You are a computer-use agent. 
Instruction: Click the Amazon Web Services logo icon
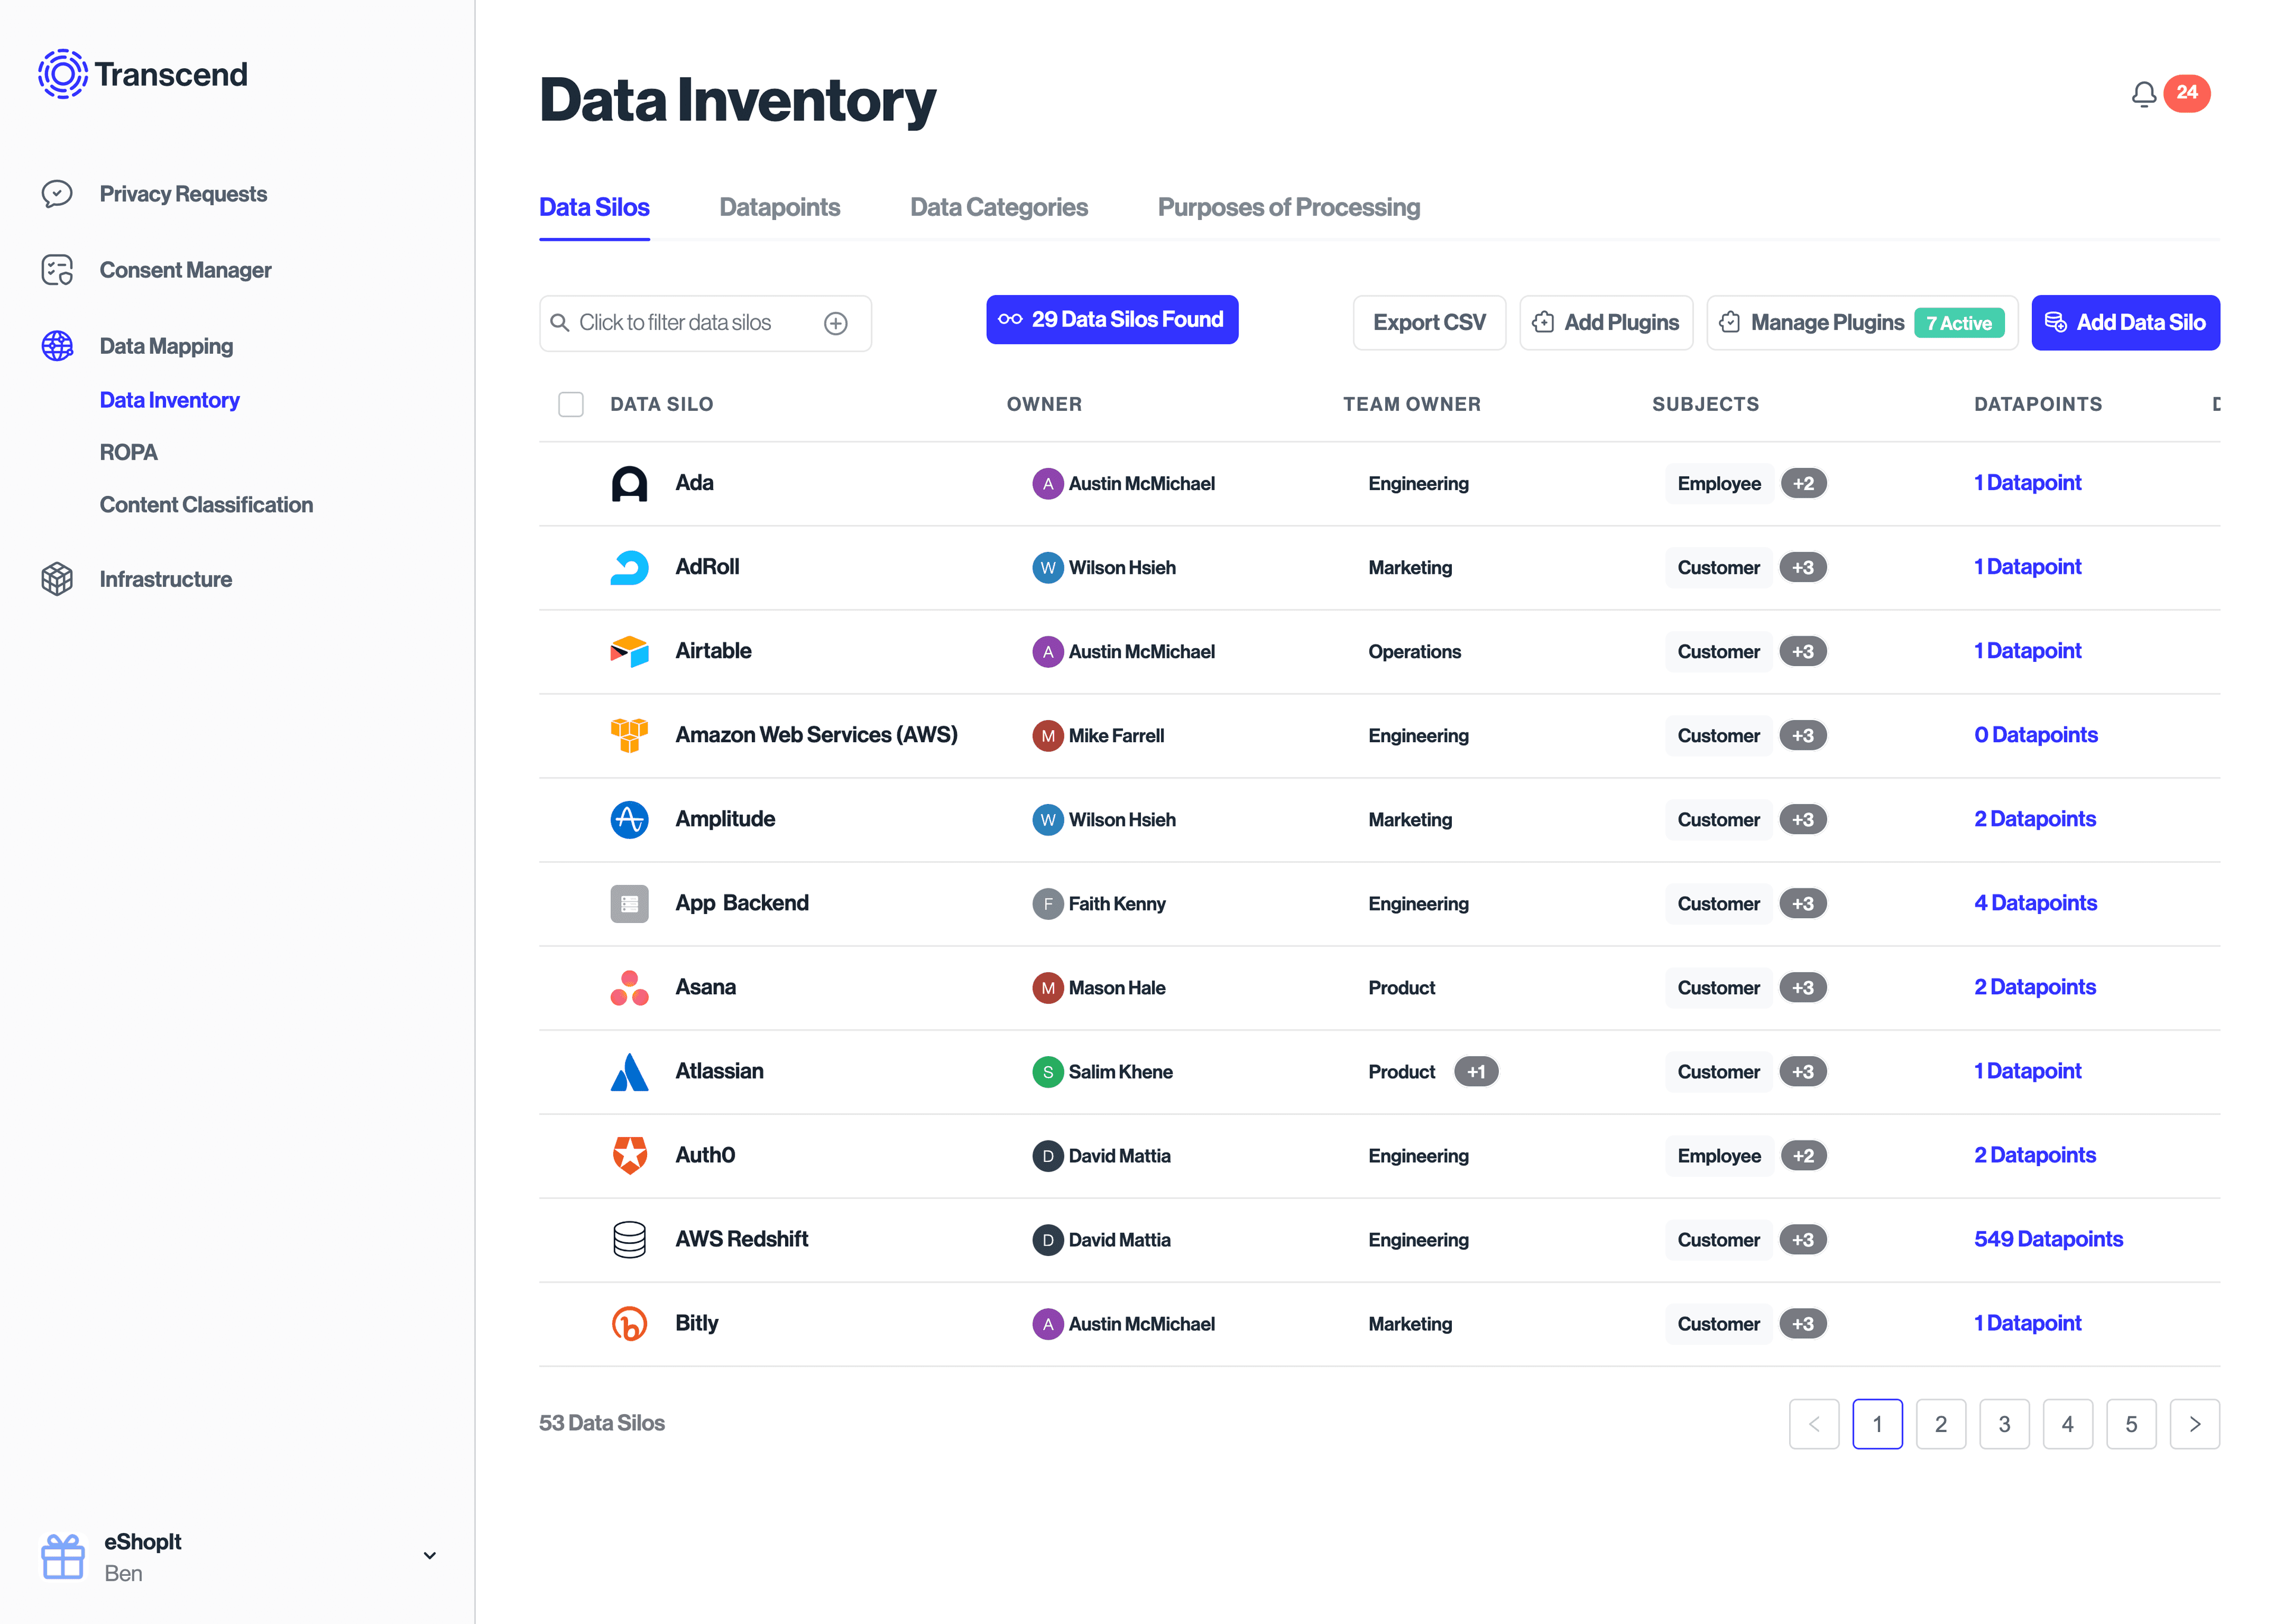(x=629, y=736)
